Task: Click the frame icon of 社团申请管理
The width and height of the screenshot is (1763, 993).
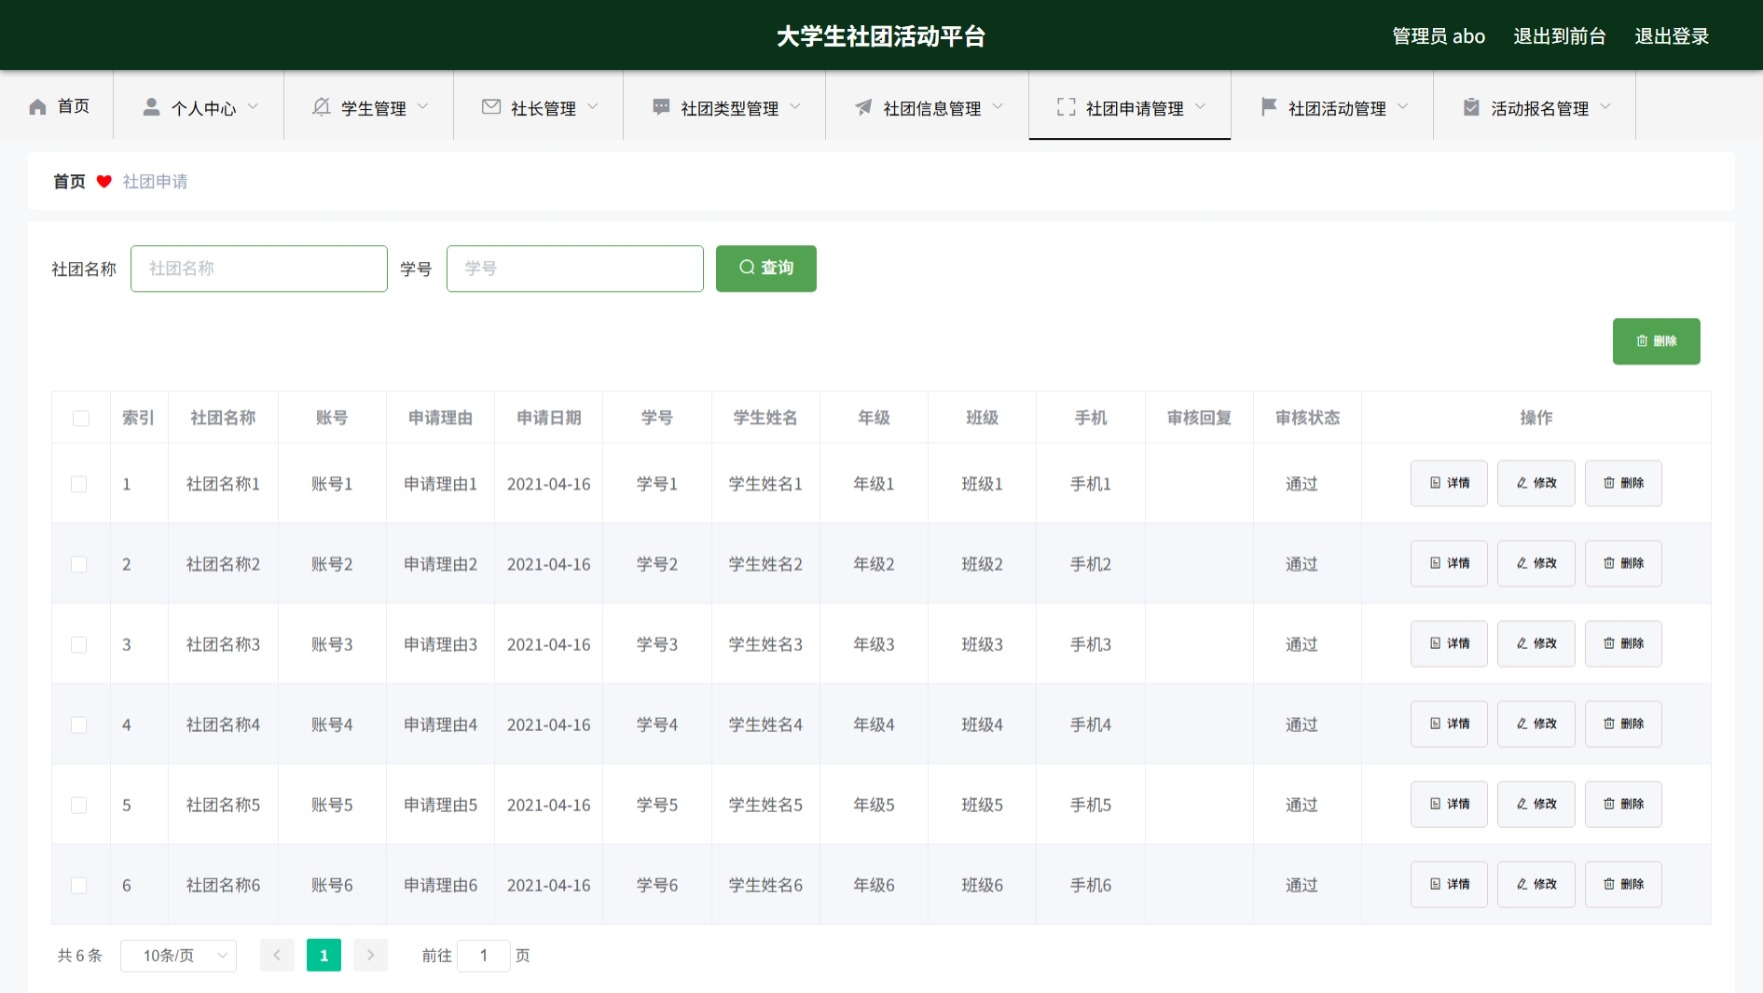Action: (x=1066, y=107)
